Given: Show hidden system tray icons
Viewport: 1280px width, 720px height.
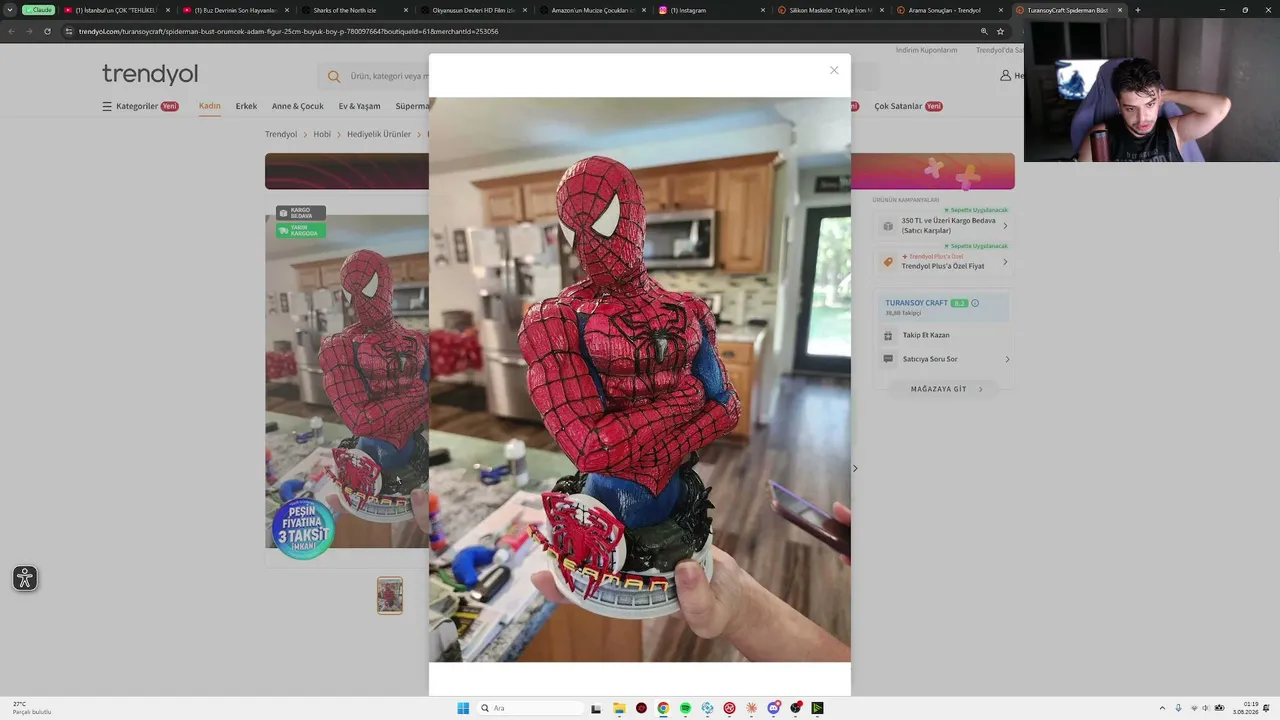Looking at the screenshot, I should pos(1162,708).
